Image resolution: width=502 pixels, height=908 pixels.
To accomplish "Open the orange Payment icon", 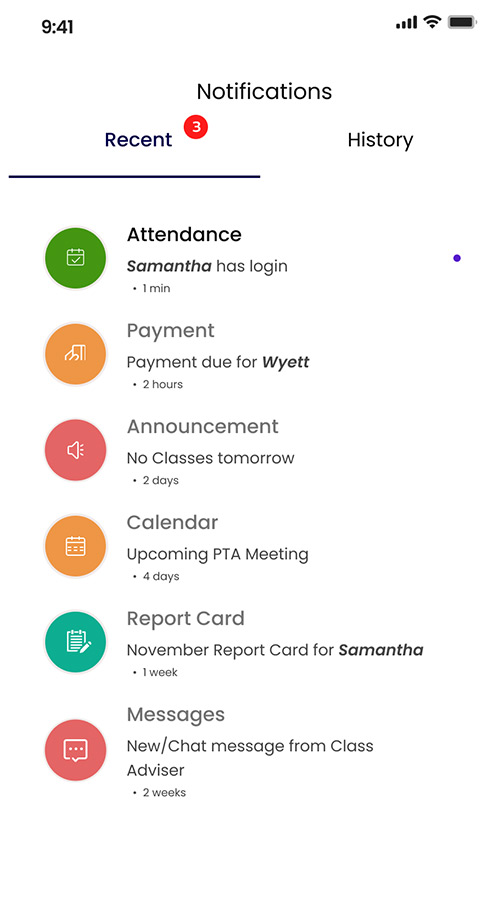I will 76,354.
